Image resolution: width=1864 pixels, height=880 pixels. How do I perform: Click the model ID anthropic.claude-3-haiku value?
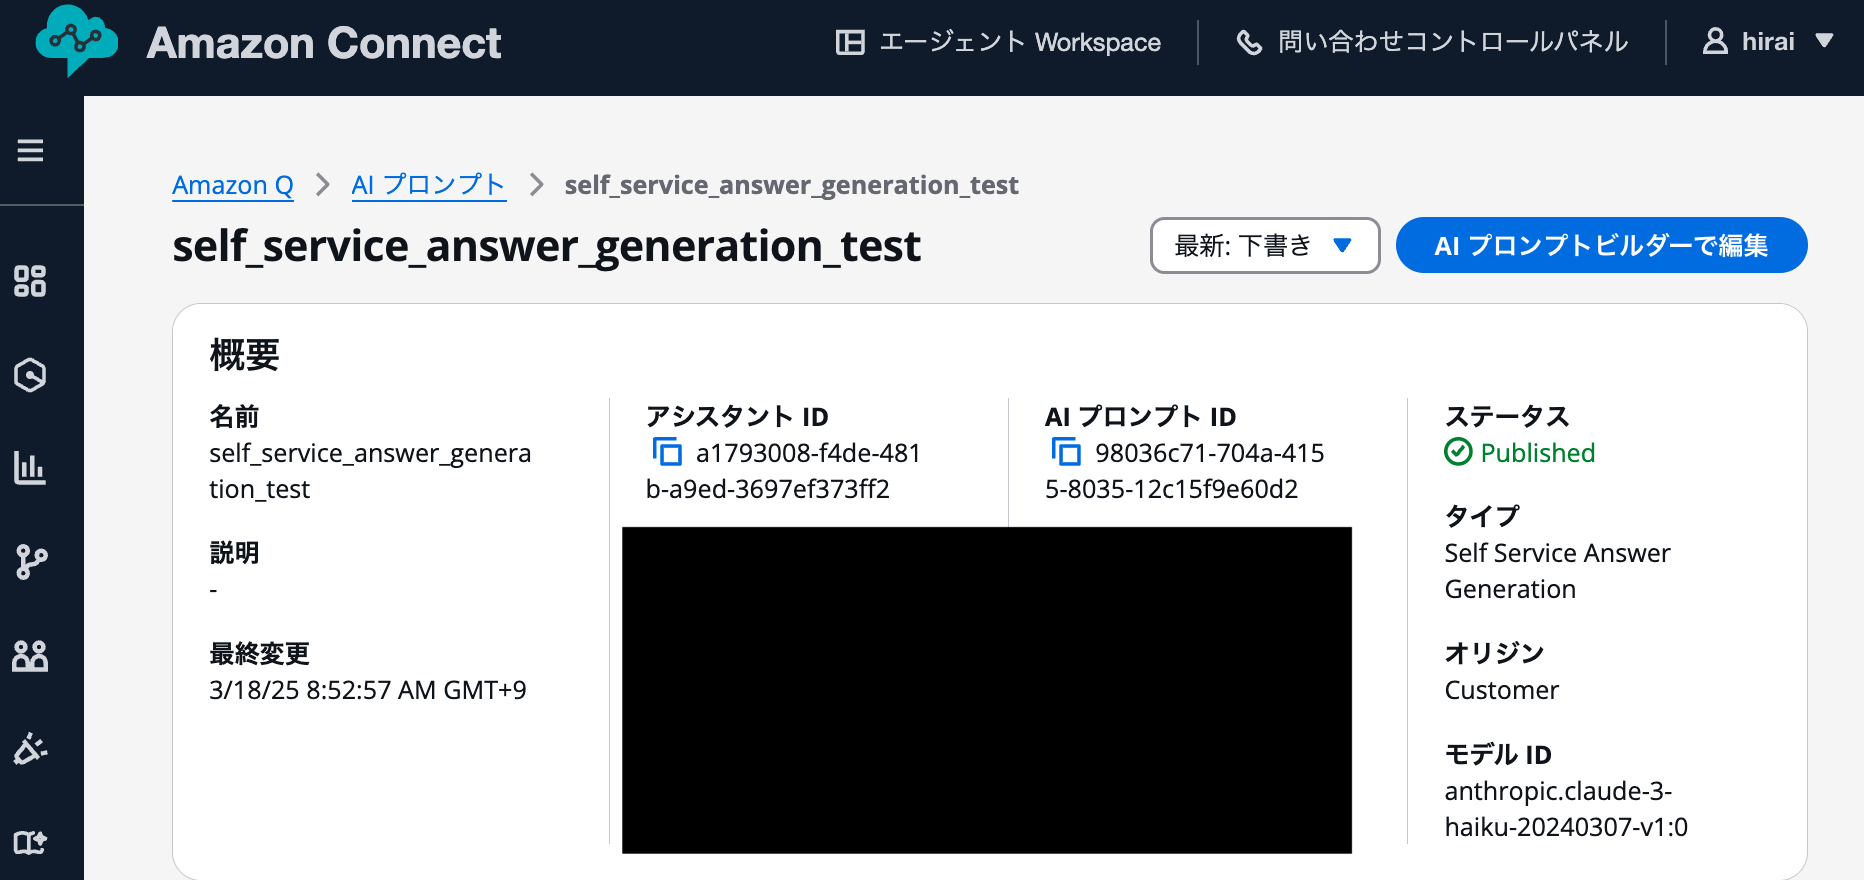[1566, 809]
